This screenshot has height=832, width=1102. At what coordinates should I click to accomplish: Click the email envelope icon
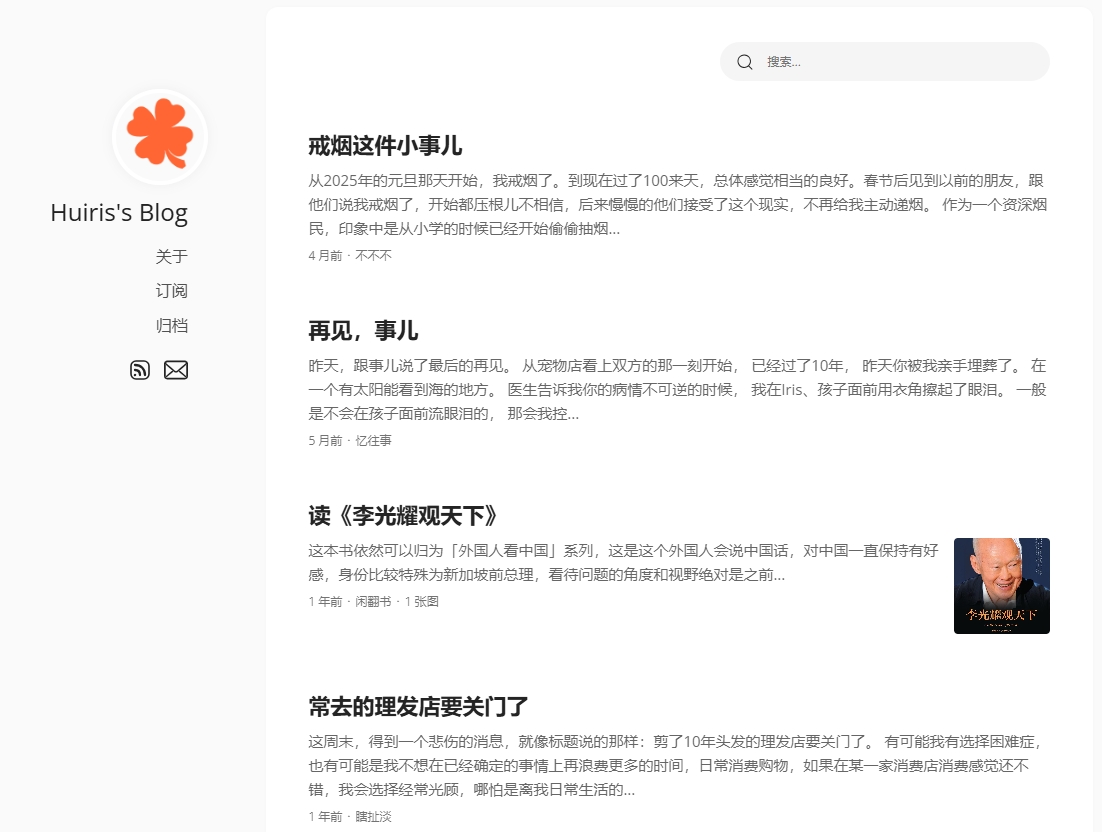coord(176,370)
